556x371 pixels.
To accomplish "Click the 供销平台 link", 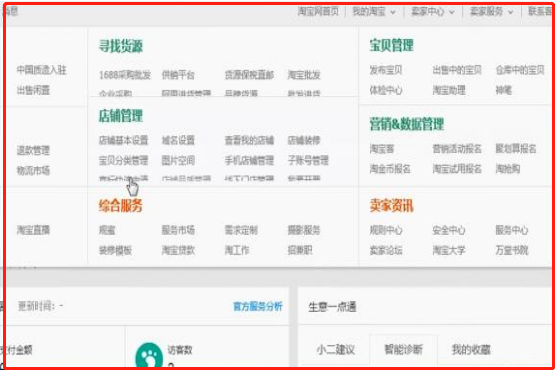I will (x=178, y=75).
